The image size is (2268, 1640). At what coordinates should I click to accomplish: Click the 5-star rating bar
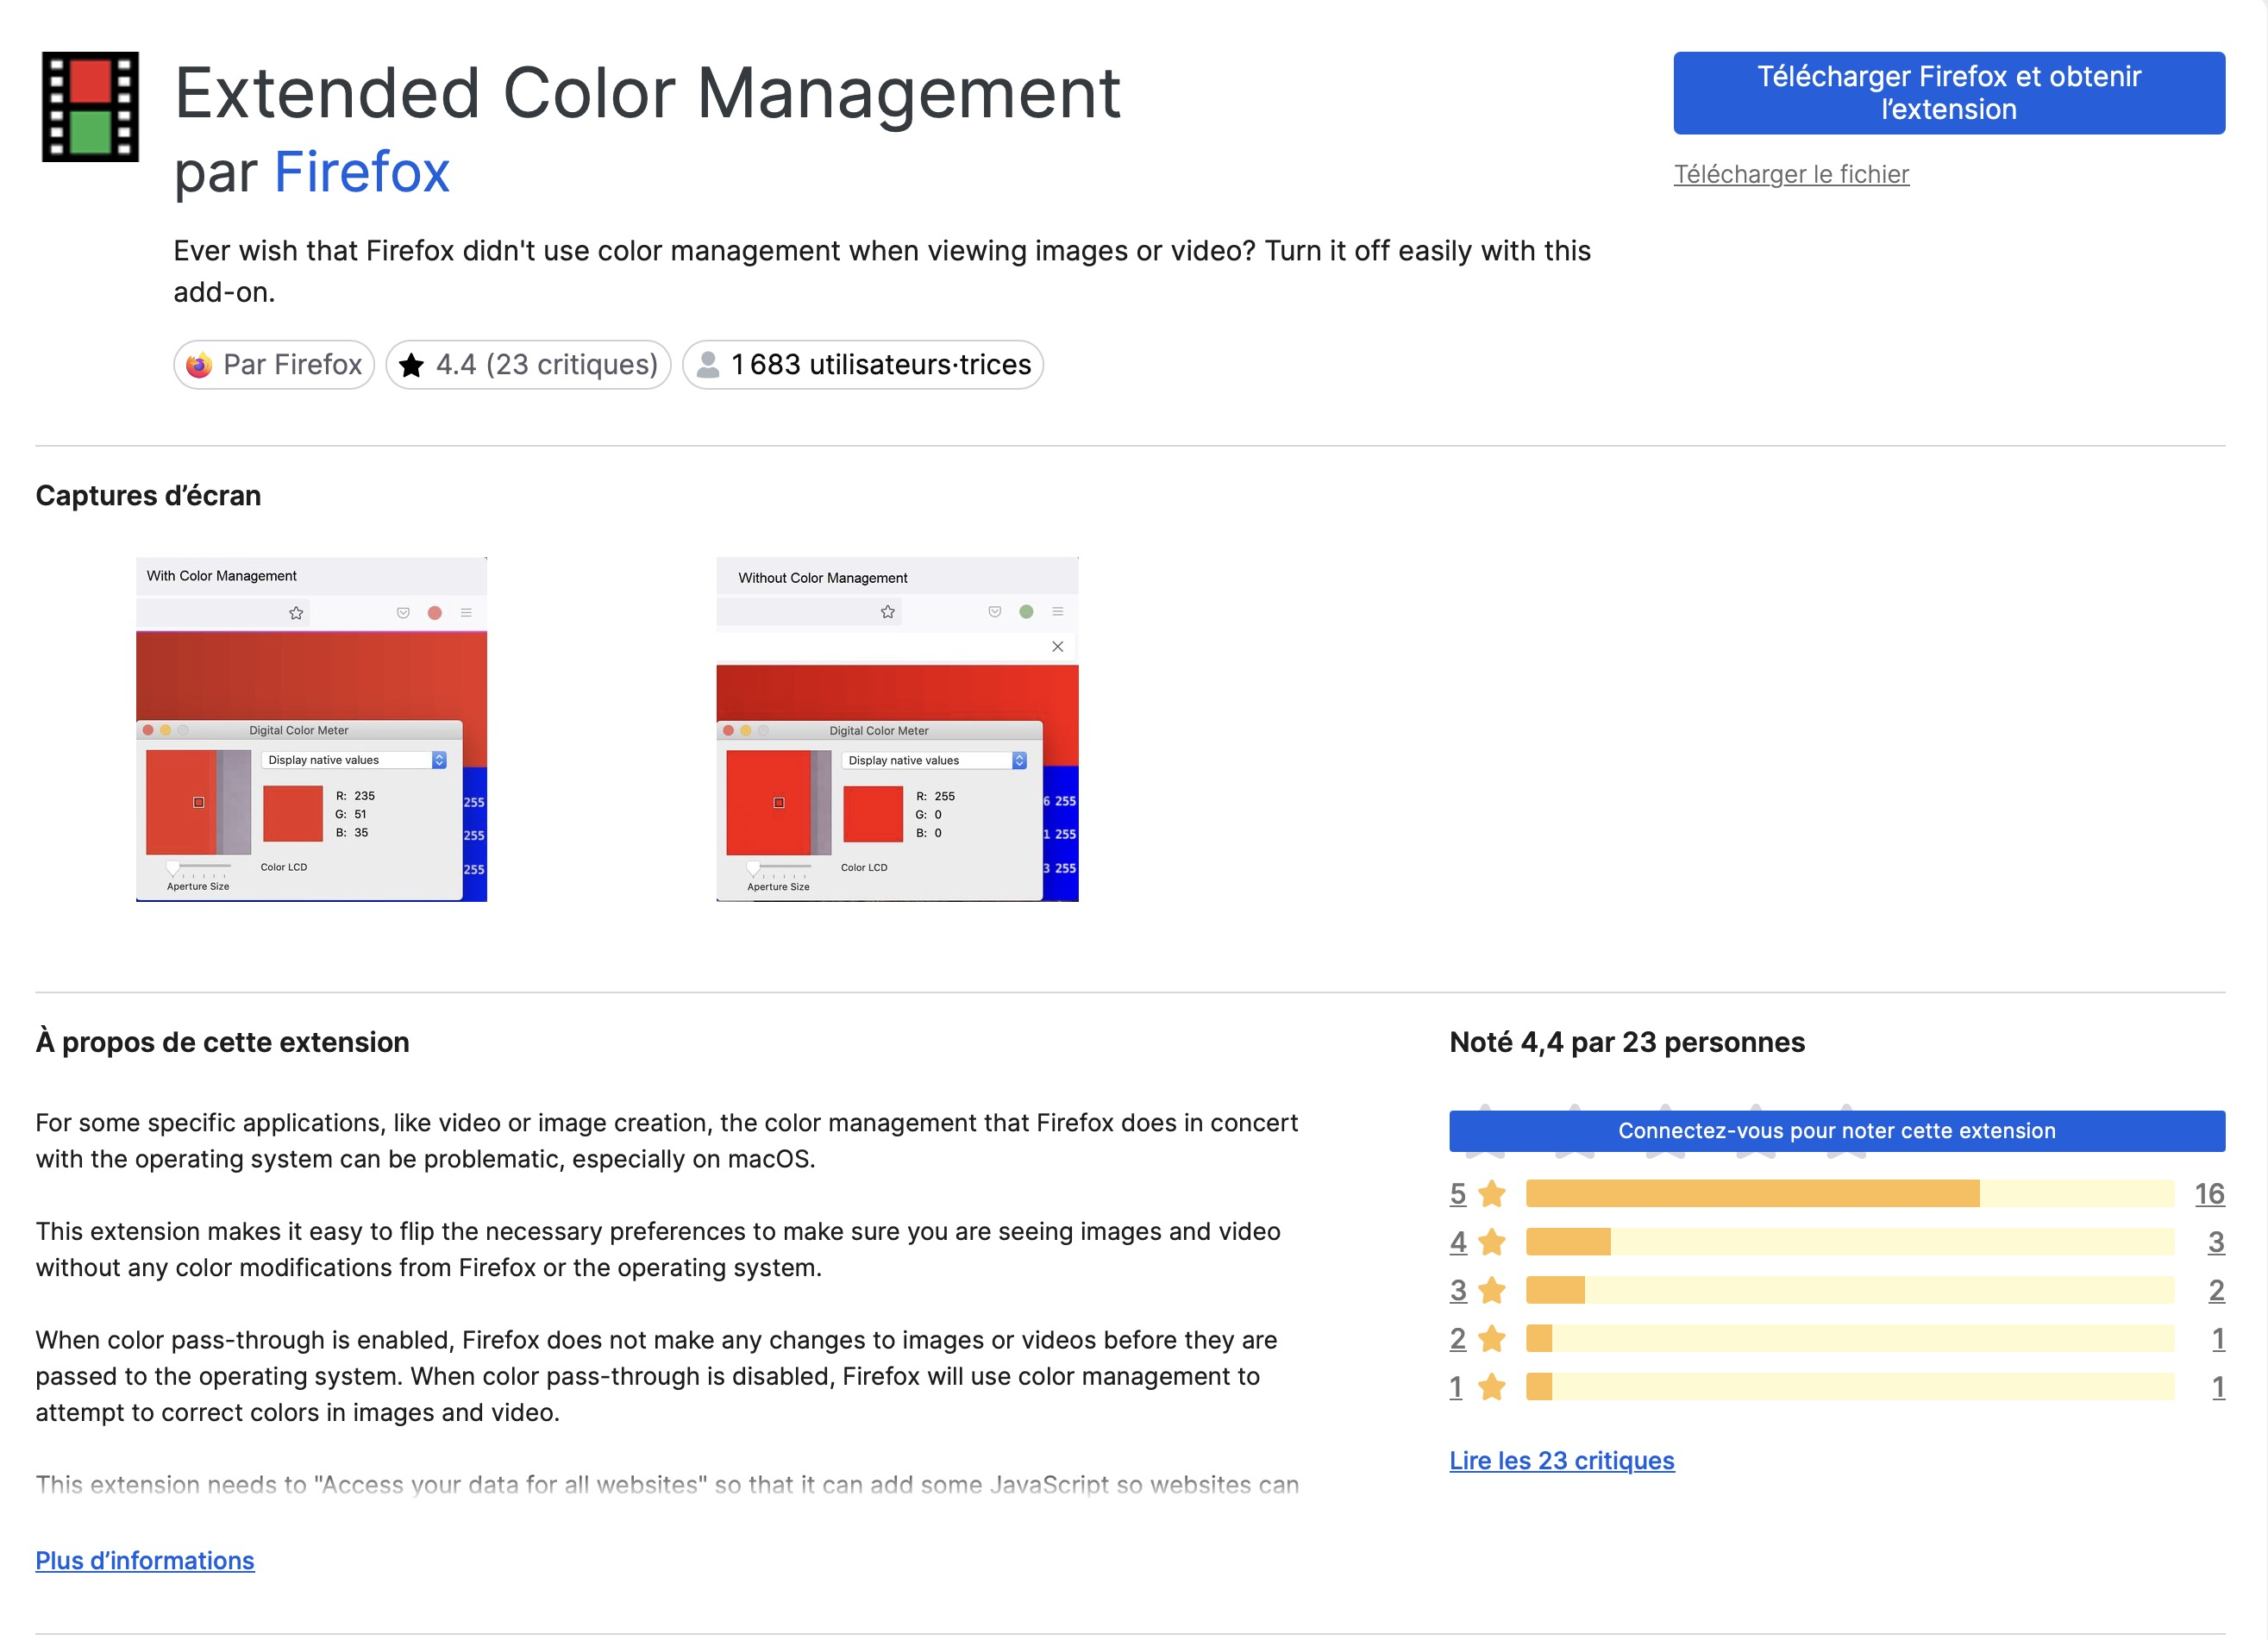1849,1194
